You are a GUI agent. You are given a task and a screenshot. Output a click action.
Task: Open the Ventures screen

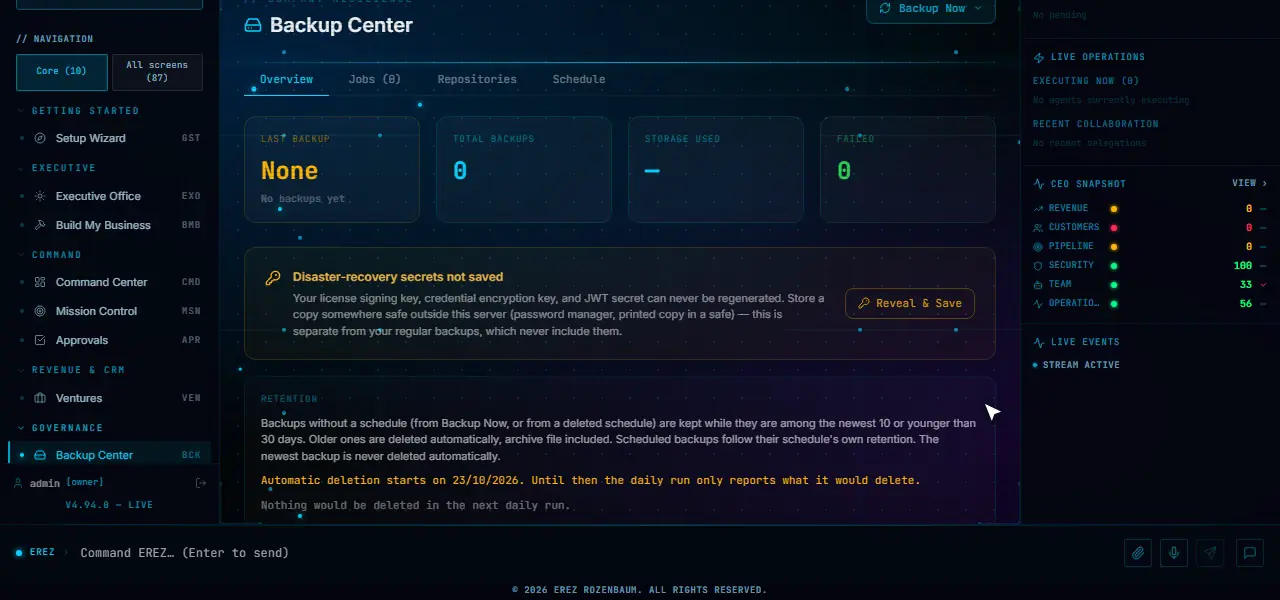(110, 398)
